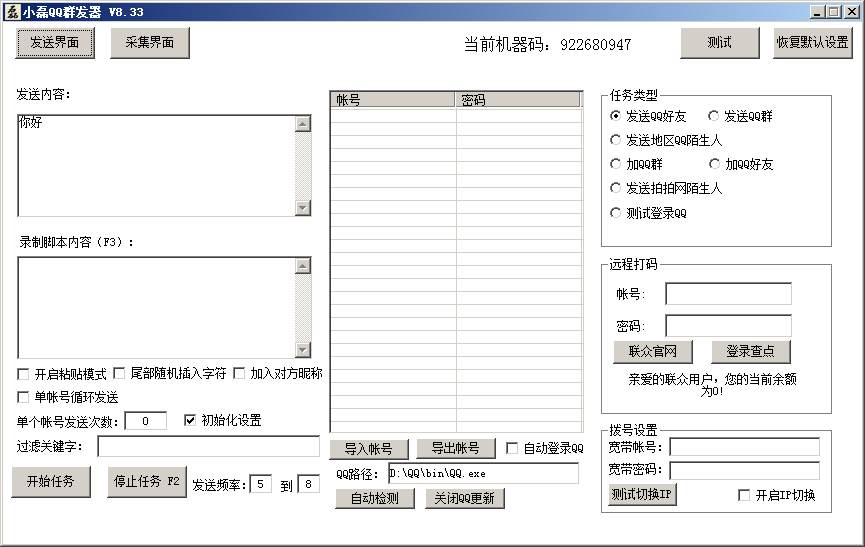Select the 发送地区QQ陌生人 radio option
This screenshot has height=547, width=865.
click(616, 140)
